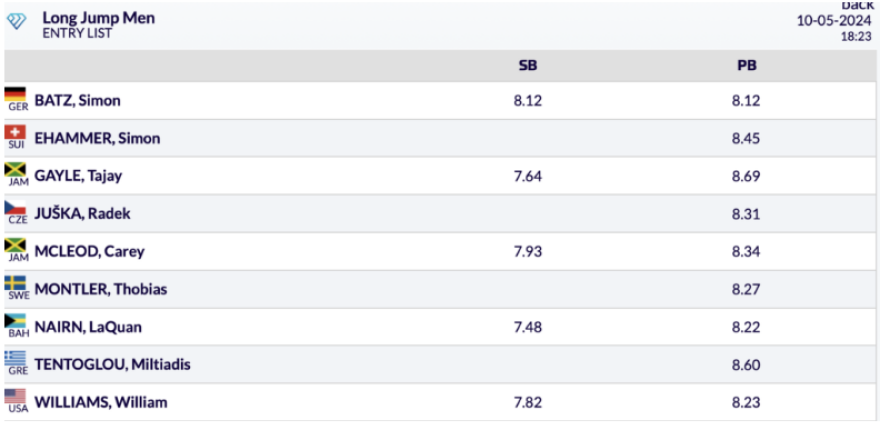
Task: Click the Swiss flag beside EHAMMER
Action: [x=16, y=134]
